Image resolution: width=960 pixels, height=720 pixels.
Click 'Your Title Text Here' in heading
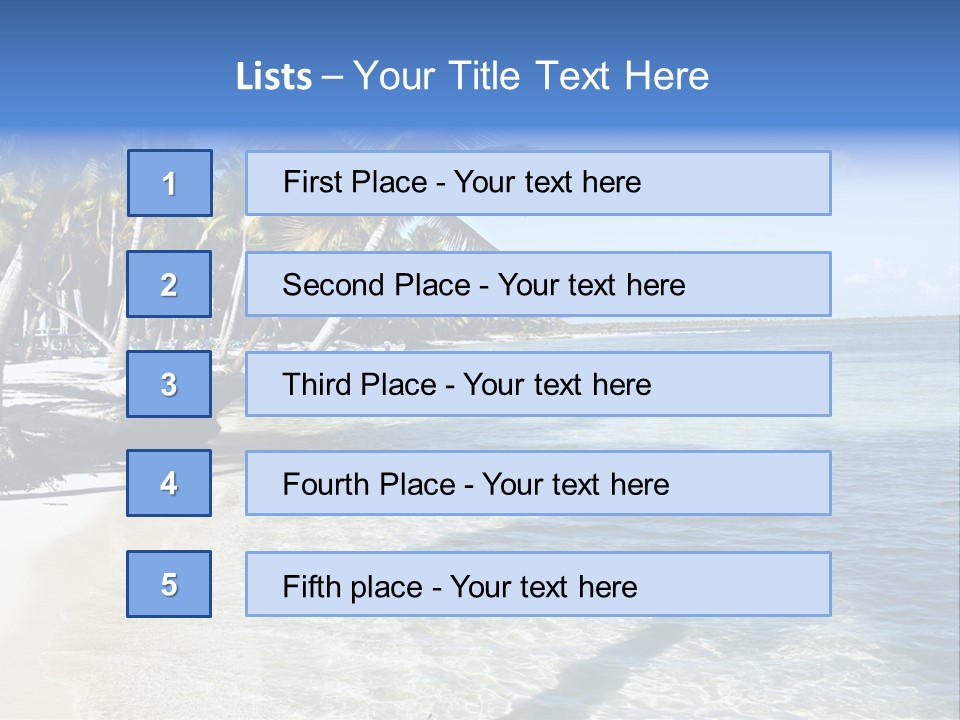tap(531, 77)
